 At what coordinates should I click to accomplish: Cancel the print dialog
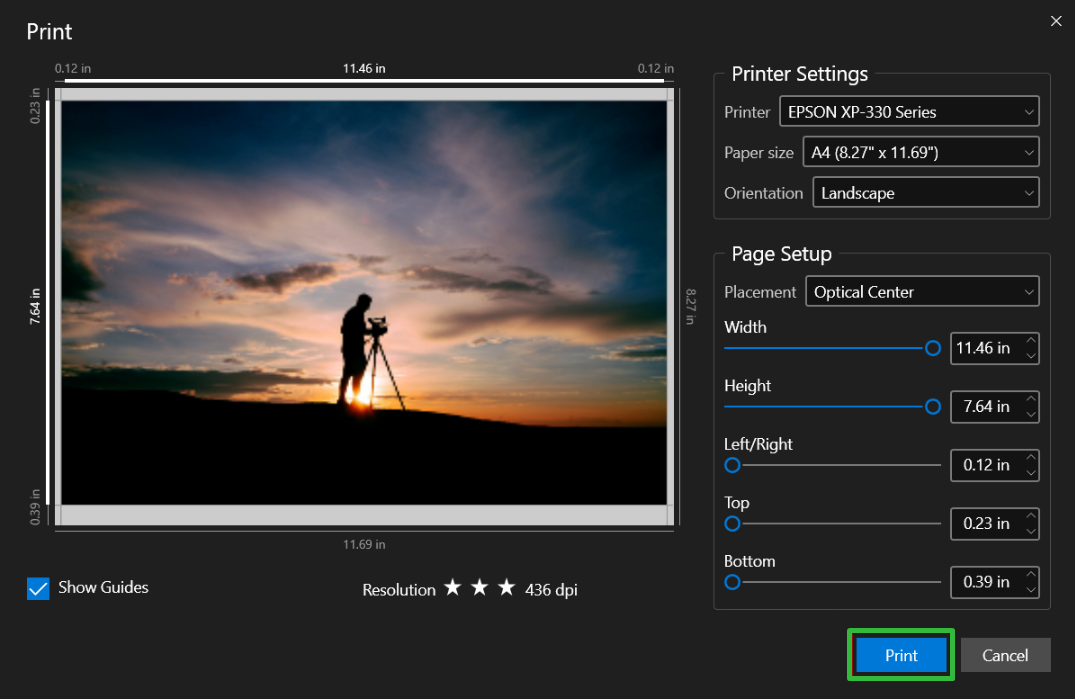(1005, 655)
